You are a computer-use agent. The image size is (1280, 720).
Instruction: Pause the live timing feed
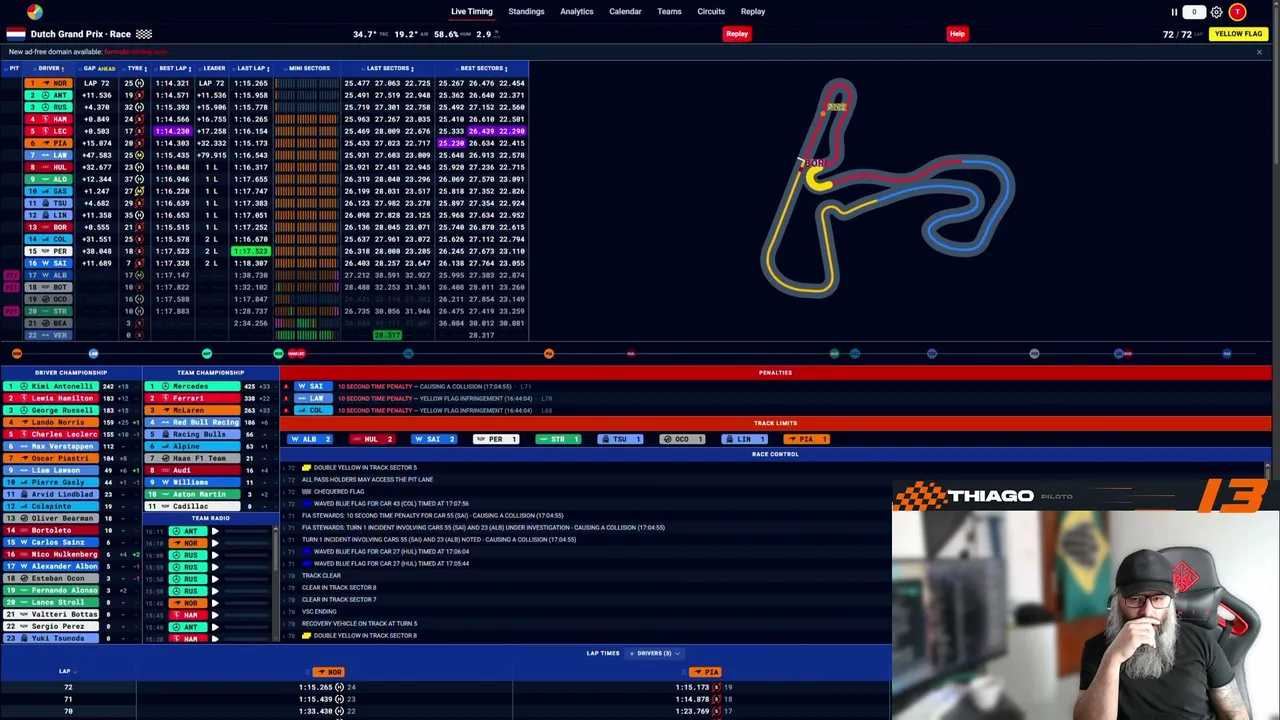point(1174,12)
